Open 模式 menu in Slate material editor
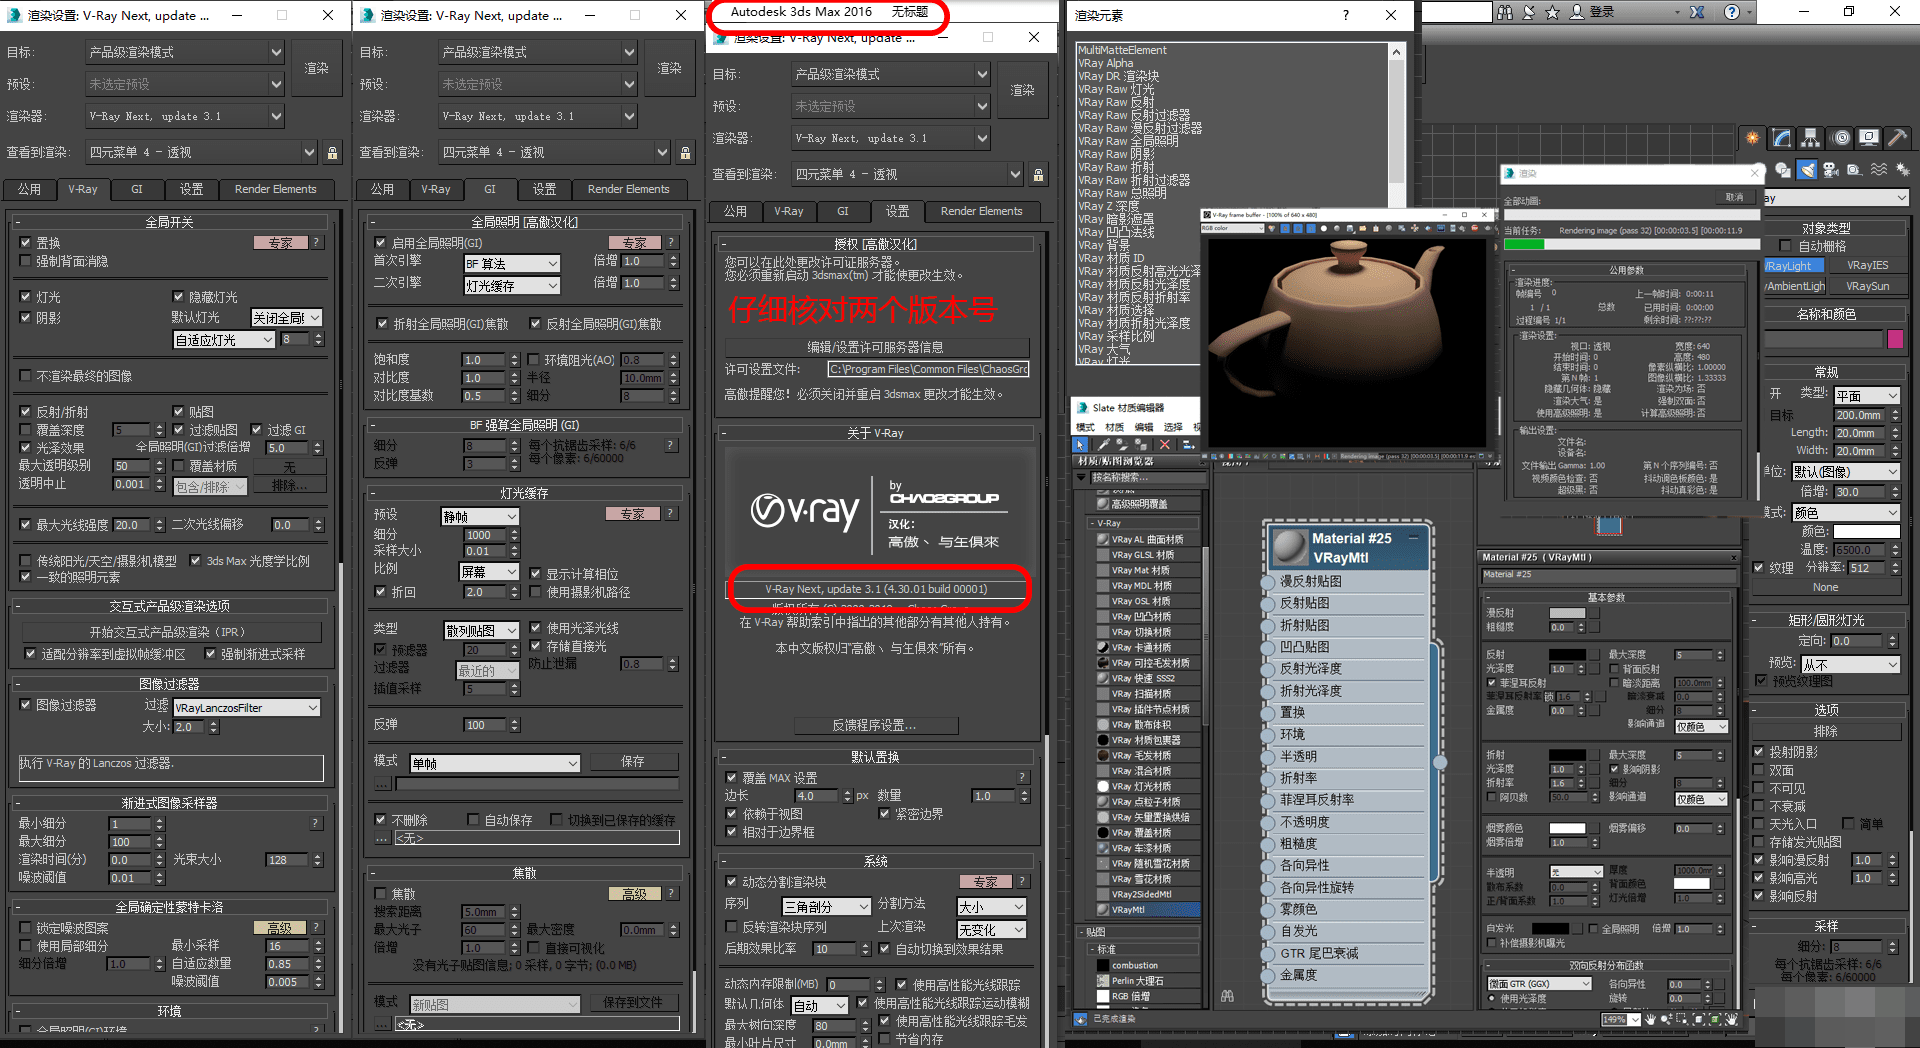 pyautogui.click(x=1085, y=427)
